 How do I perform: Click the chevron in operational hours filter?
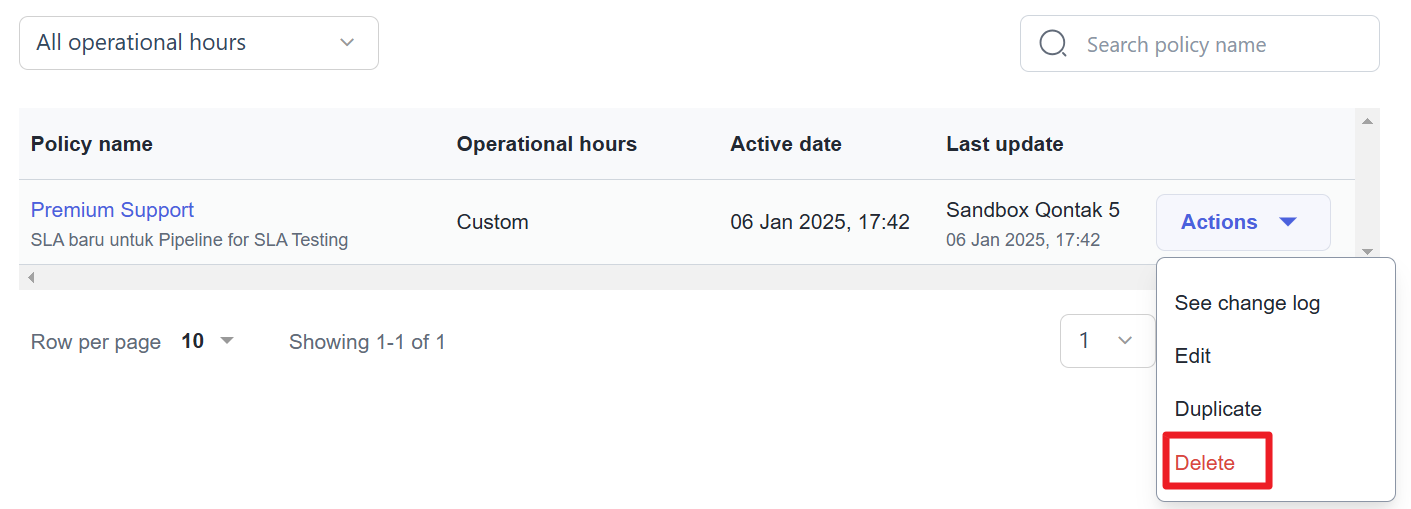(x=347, y=43)
